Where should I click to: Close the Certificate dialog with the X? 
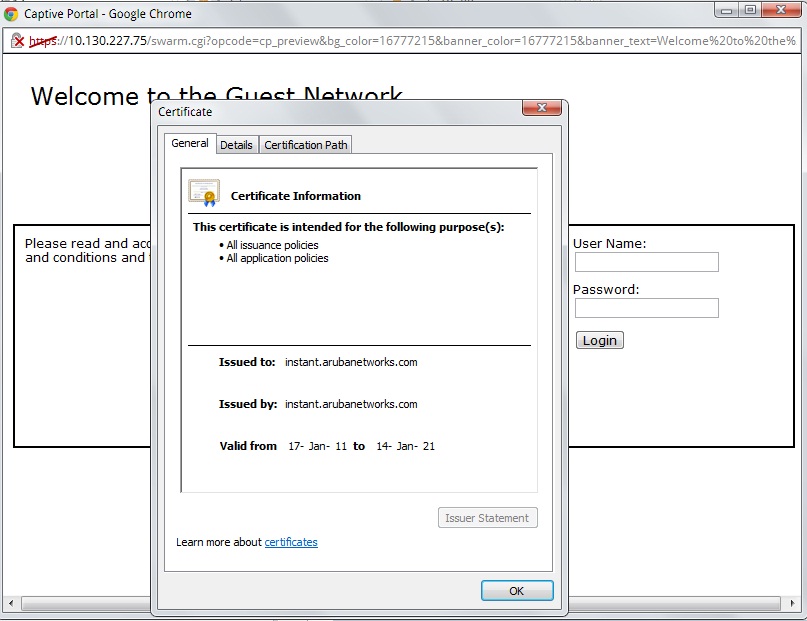pyautogui.click(x=541, y=108)
